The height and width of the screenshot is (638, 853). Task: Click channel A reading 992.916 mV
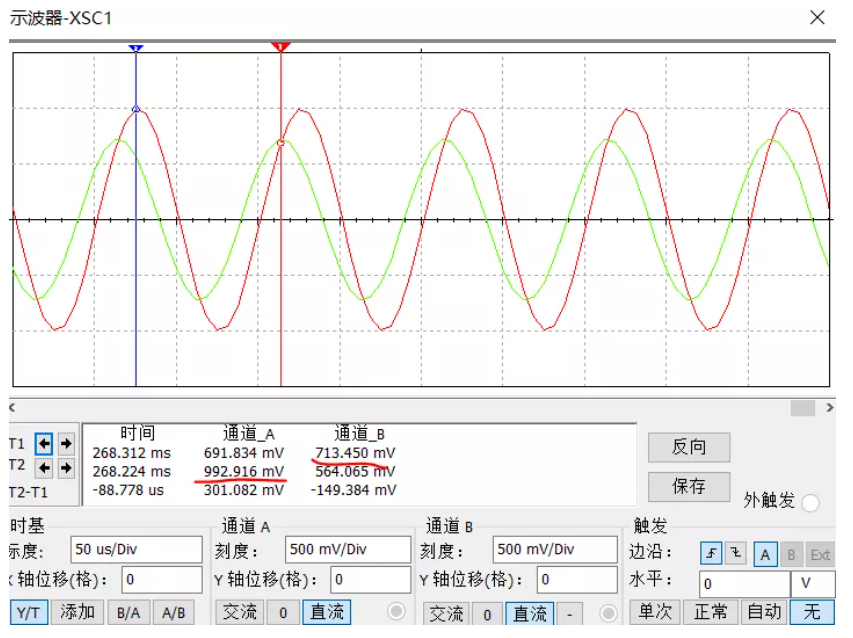(244, 472)
